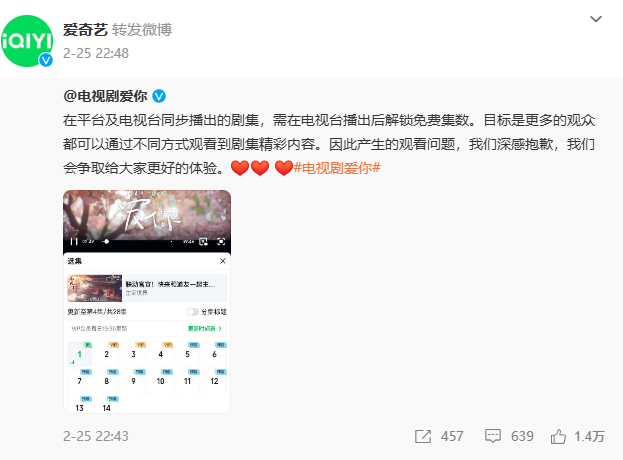The height and width of the screenshot is (460, 623).
Task: Open comments via the speech bubble icon
Action: point(493,436)
